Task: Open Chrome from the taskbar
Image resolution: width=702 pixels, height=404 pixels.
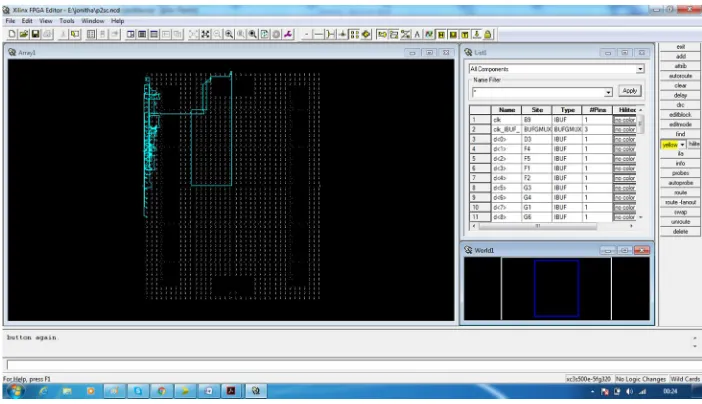Action: tap(162, 391)
